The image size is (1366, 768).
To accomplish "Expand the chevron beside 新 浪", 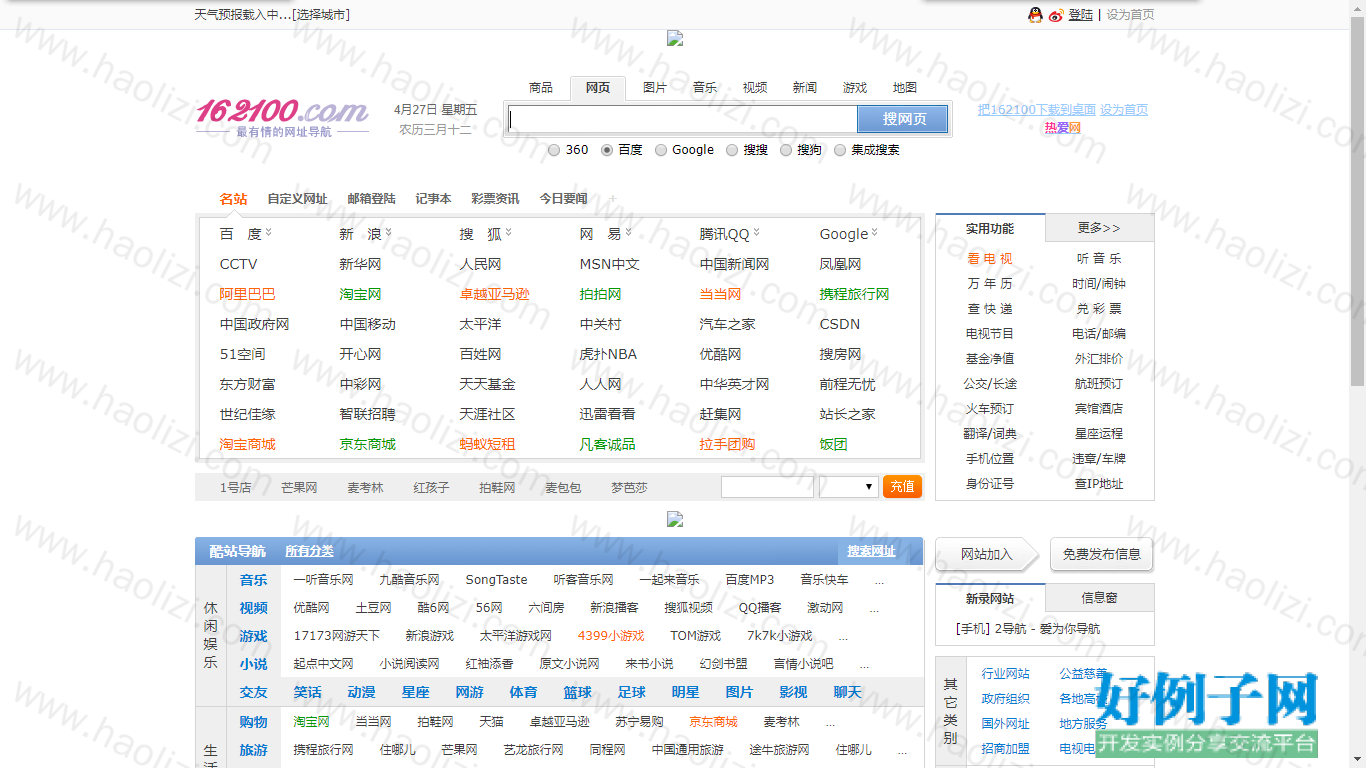I will pyautogui.click(x=388, y=233).
